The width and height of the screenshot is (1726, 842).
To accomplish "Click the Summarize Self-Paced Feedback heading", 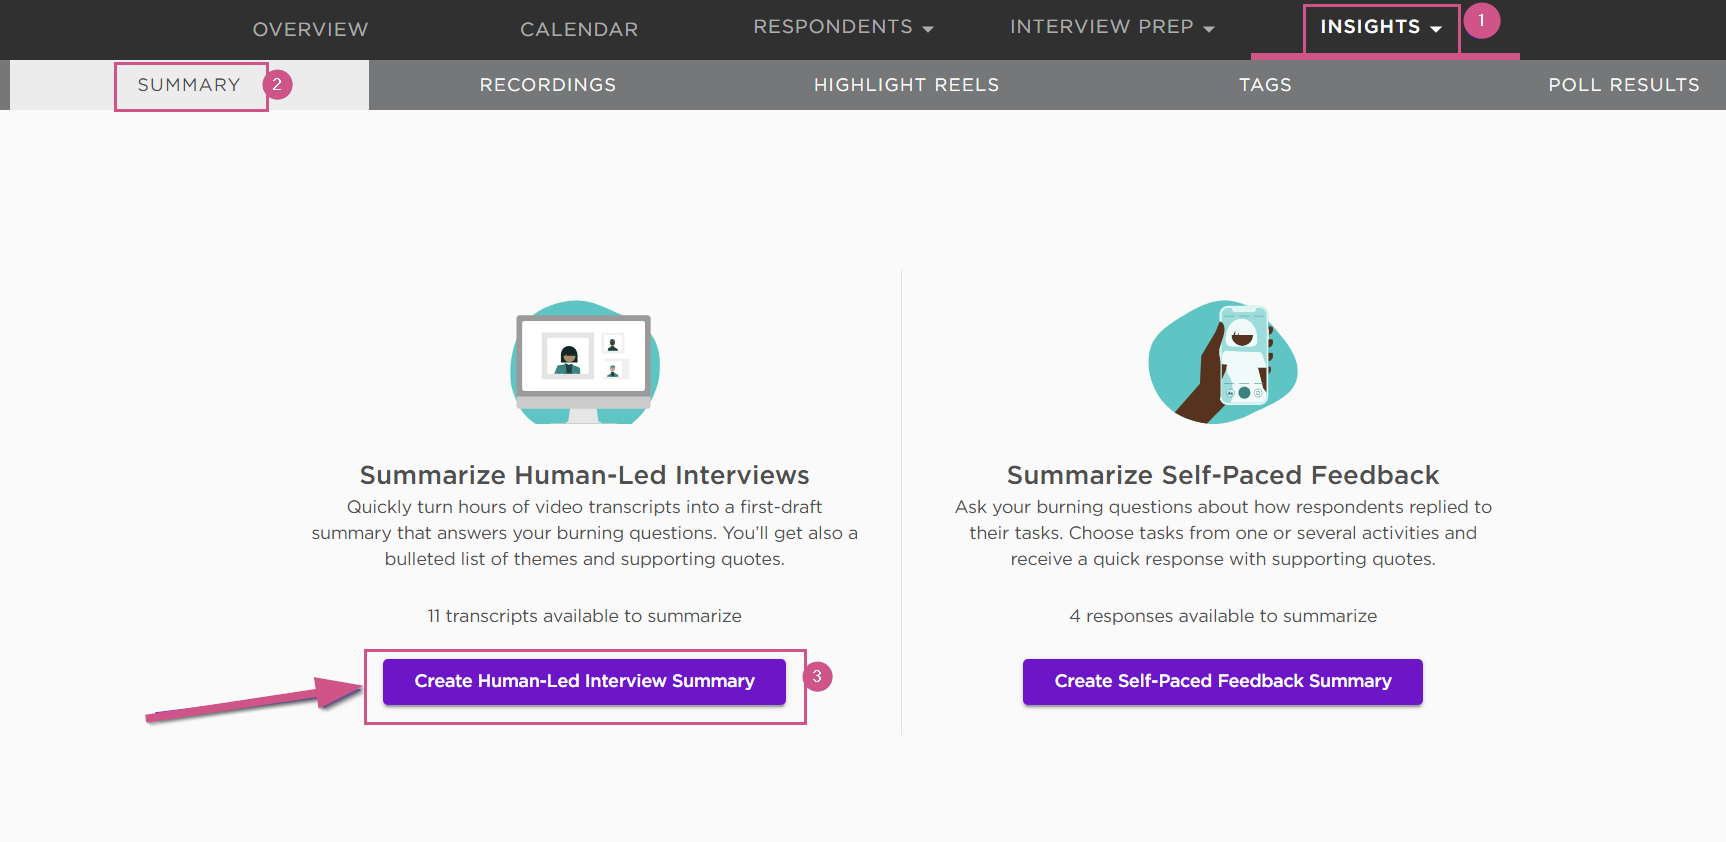I will click(x=1223, y=475).
